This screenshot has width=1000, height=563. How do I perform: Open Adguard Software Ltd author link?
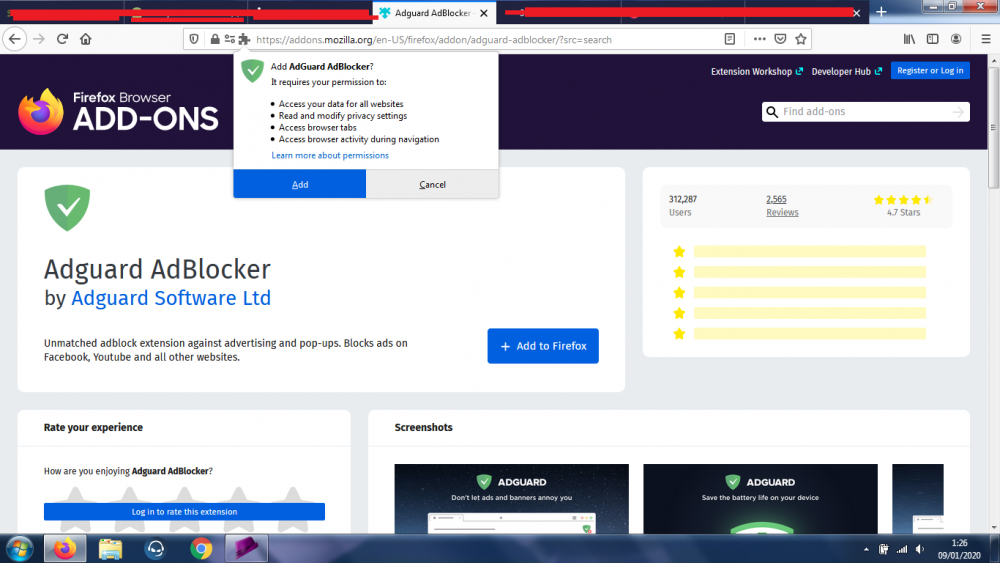pyautogui.click(x=171, y=298)
